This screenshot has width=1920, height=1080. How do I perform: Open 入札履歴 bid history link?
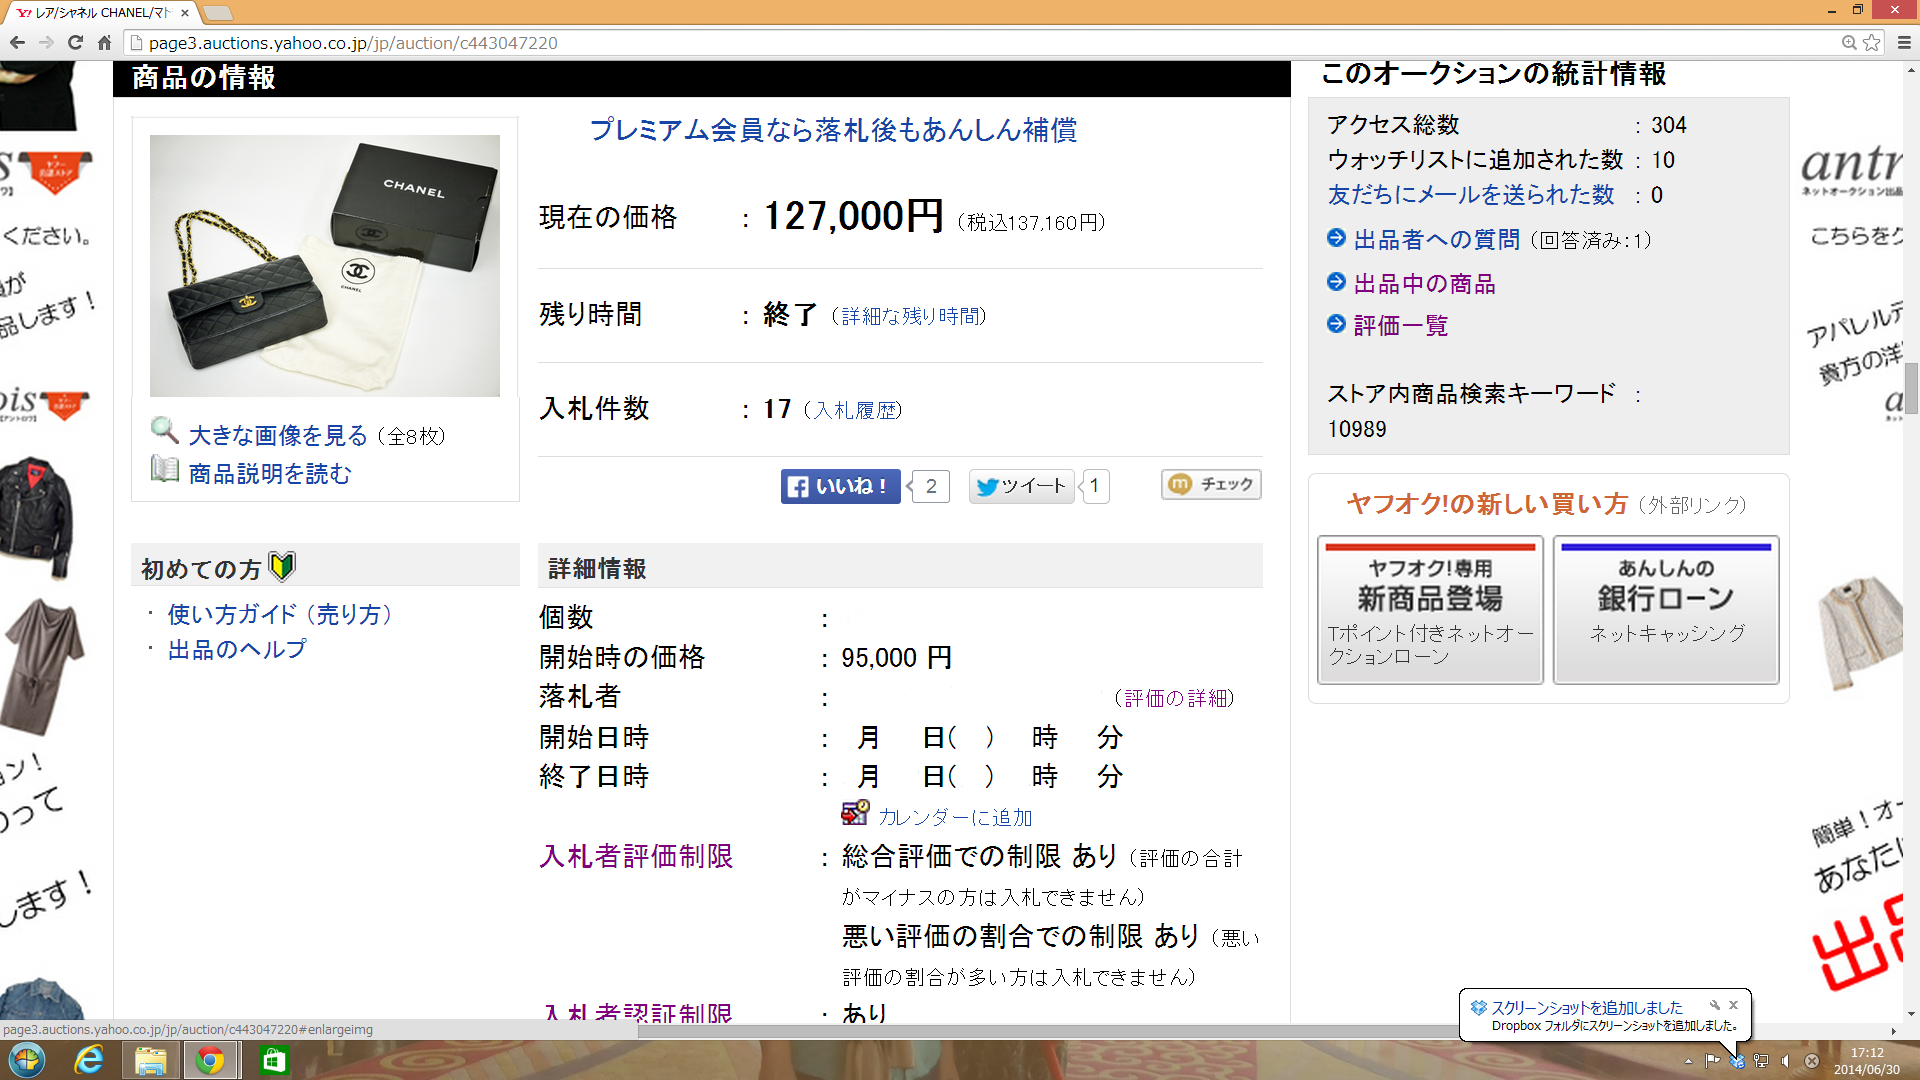click(x=855, y=410)
